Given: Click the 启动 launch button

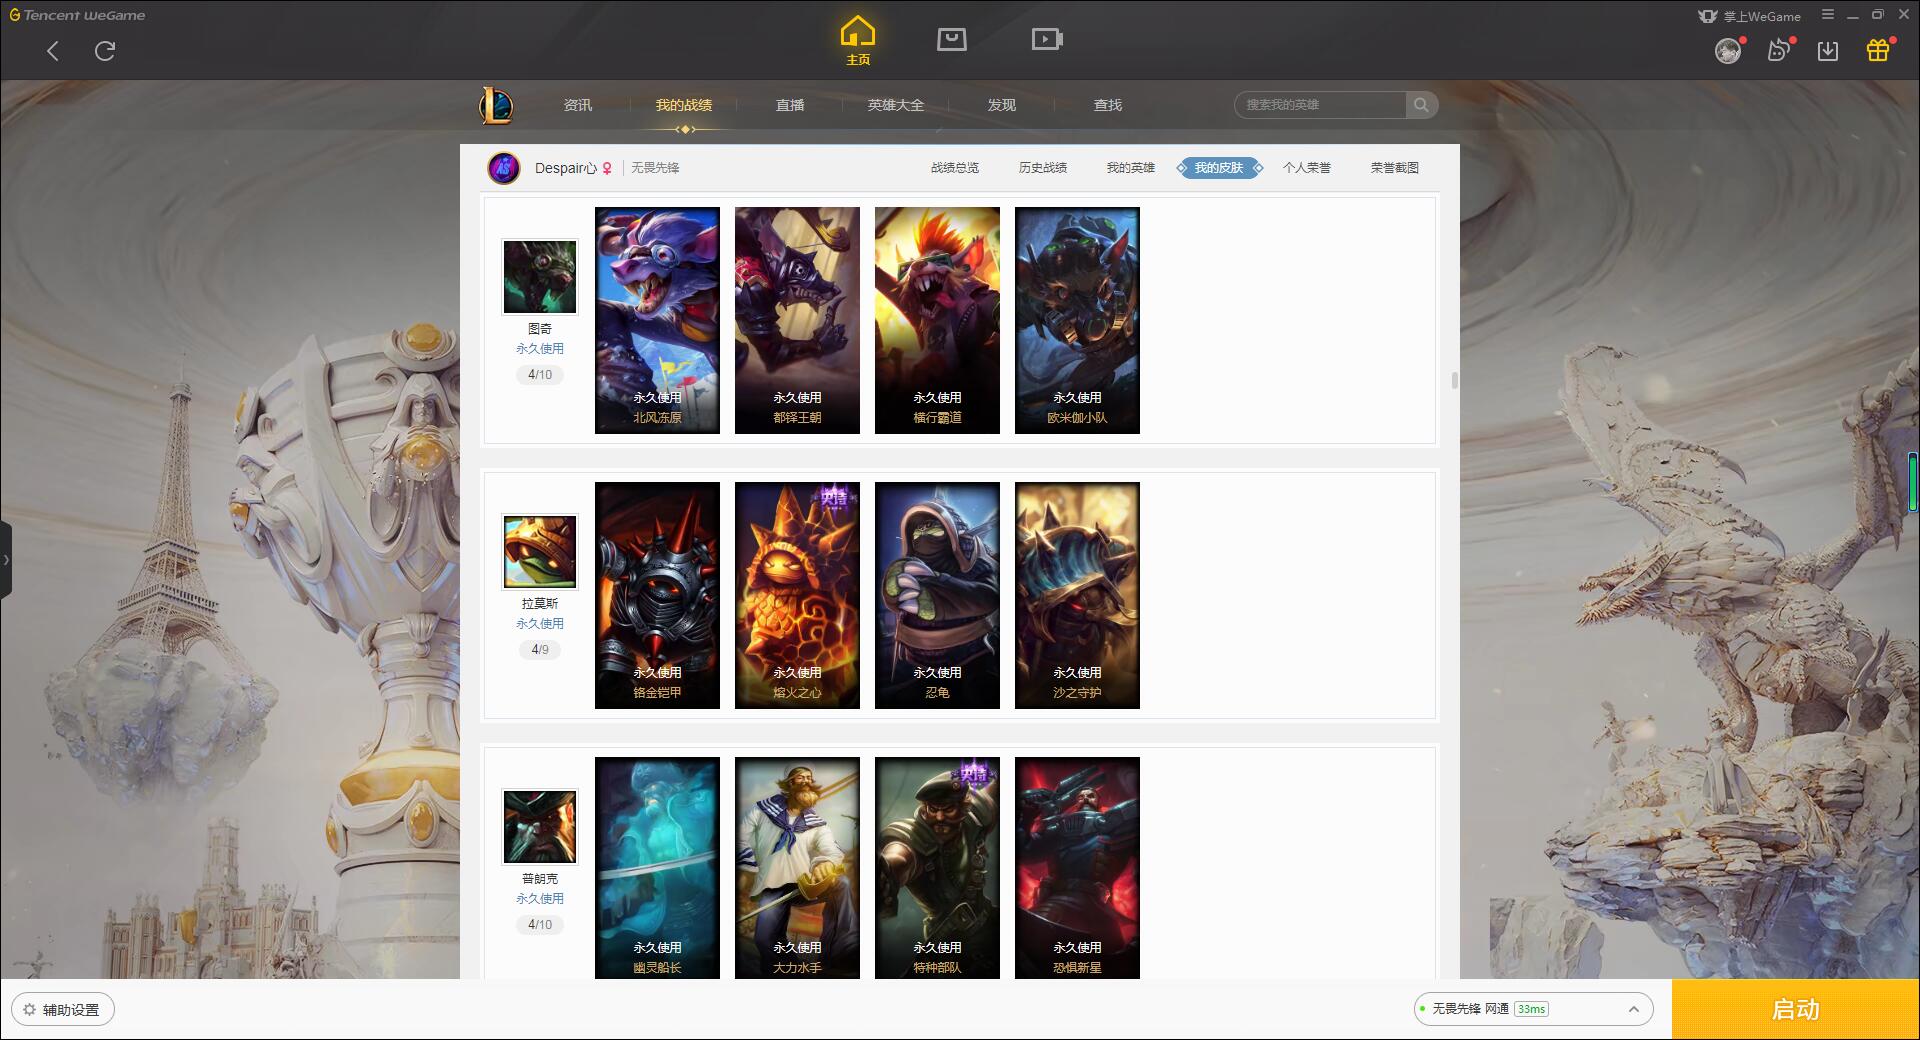Looking at the screenshot, I should (1795, 1009).
